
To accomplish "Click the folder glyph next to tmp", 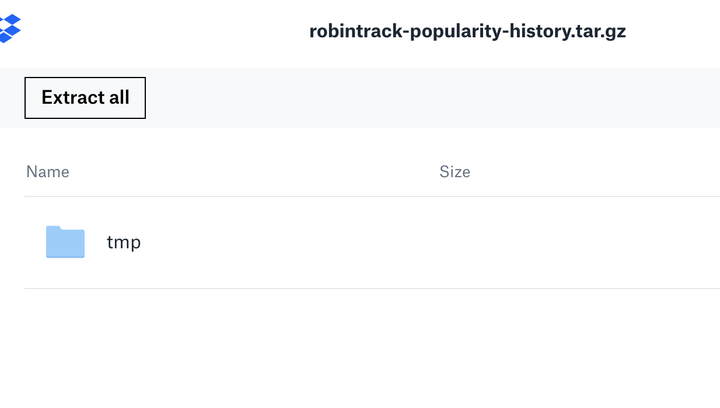I will 65,242.
